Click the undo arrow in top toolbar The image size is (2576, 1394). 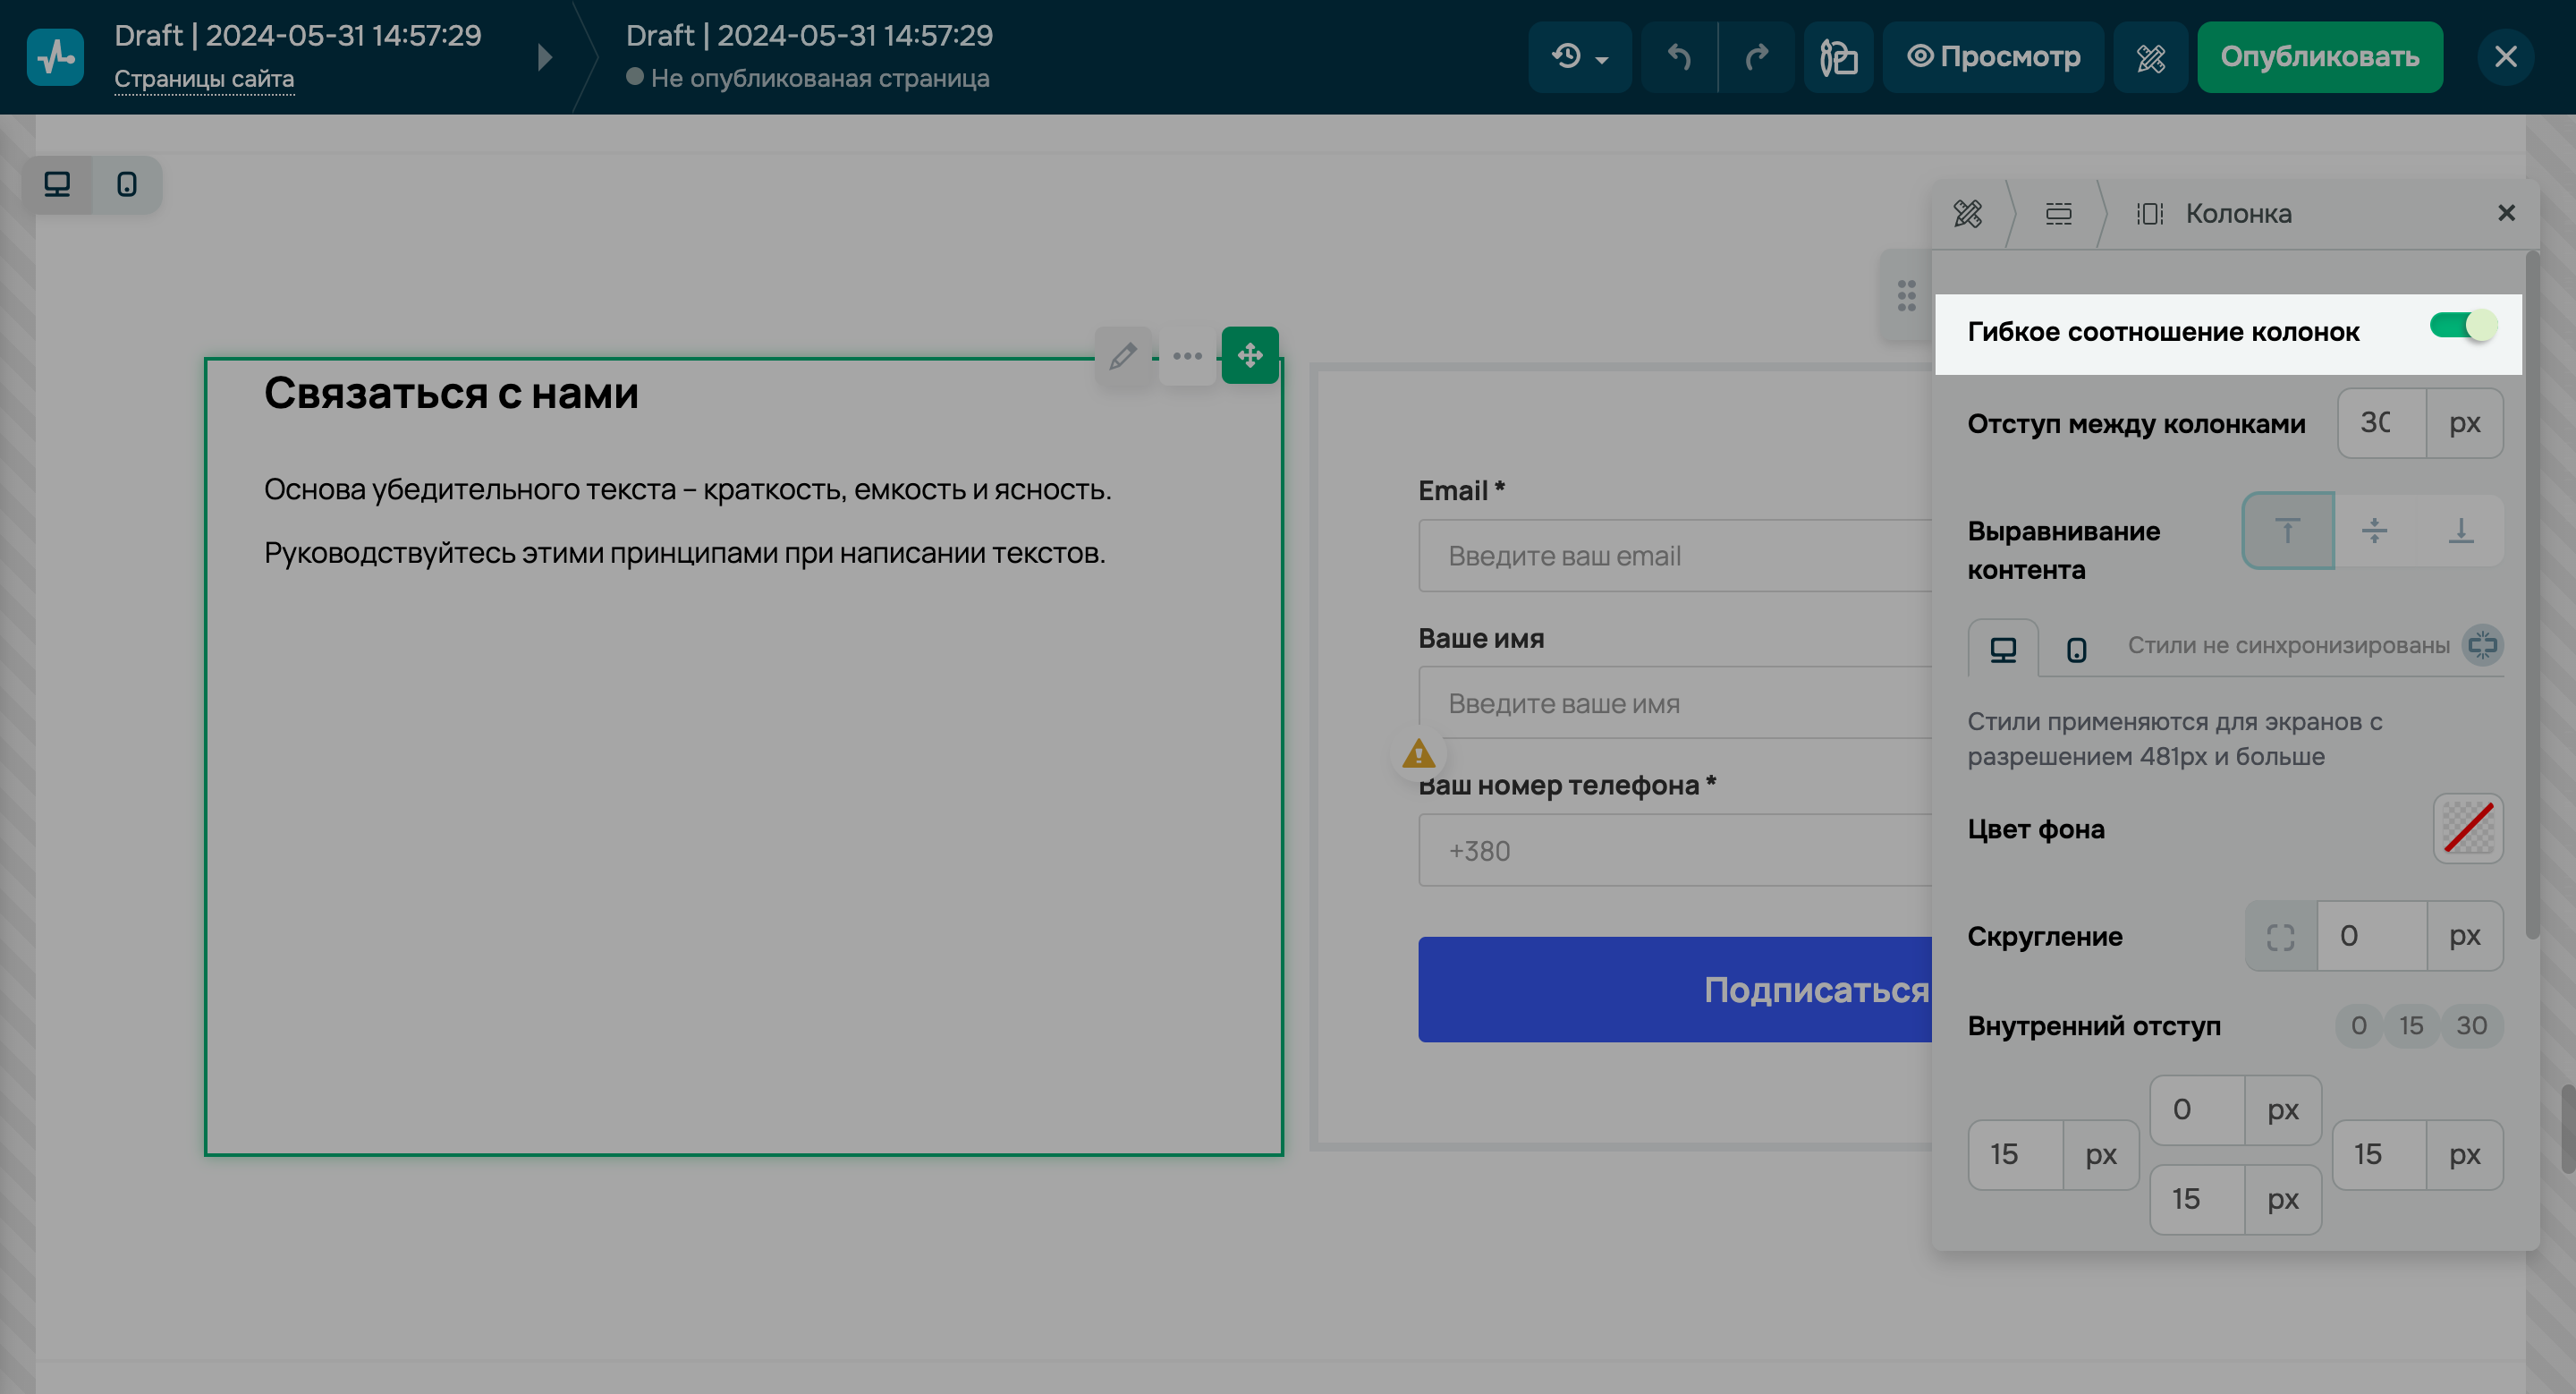coord(1679,57)
